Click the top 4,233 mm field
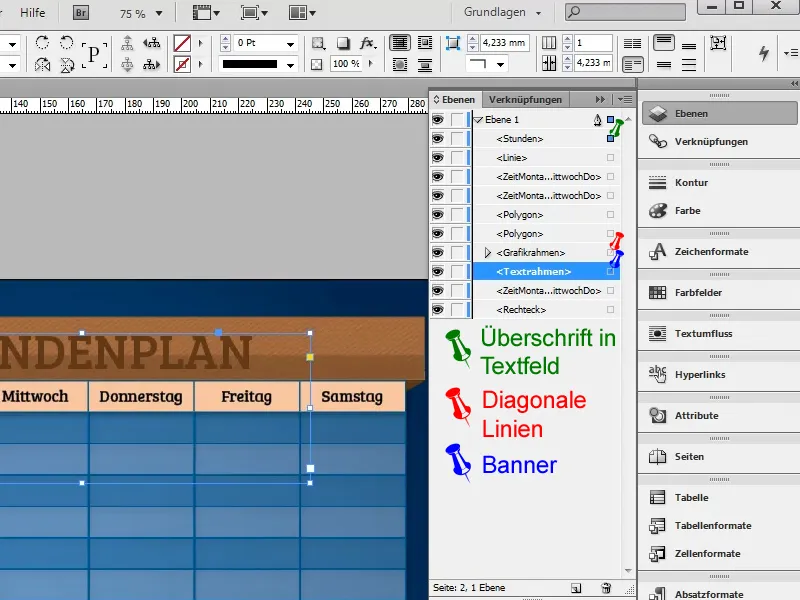Screen dimensions: 800x600 tap(504, 43)
